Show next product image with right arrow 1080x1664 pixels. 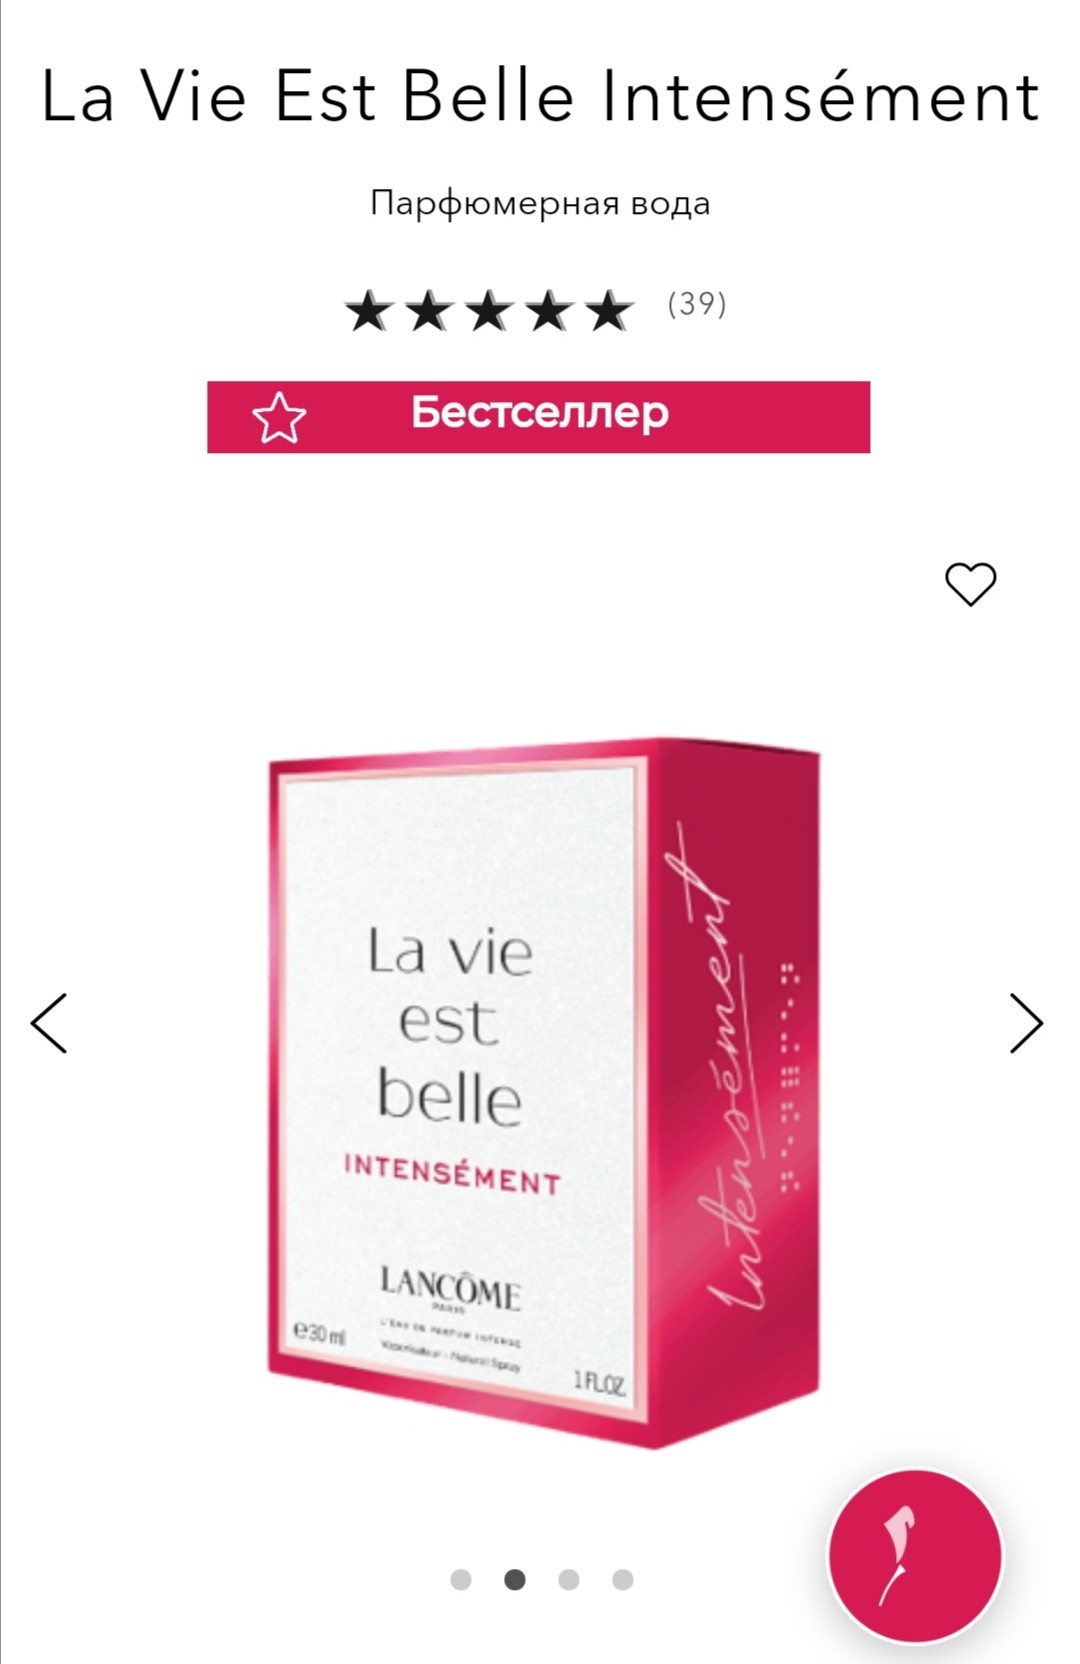pyautogui.click(x=1026, y=1023)
